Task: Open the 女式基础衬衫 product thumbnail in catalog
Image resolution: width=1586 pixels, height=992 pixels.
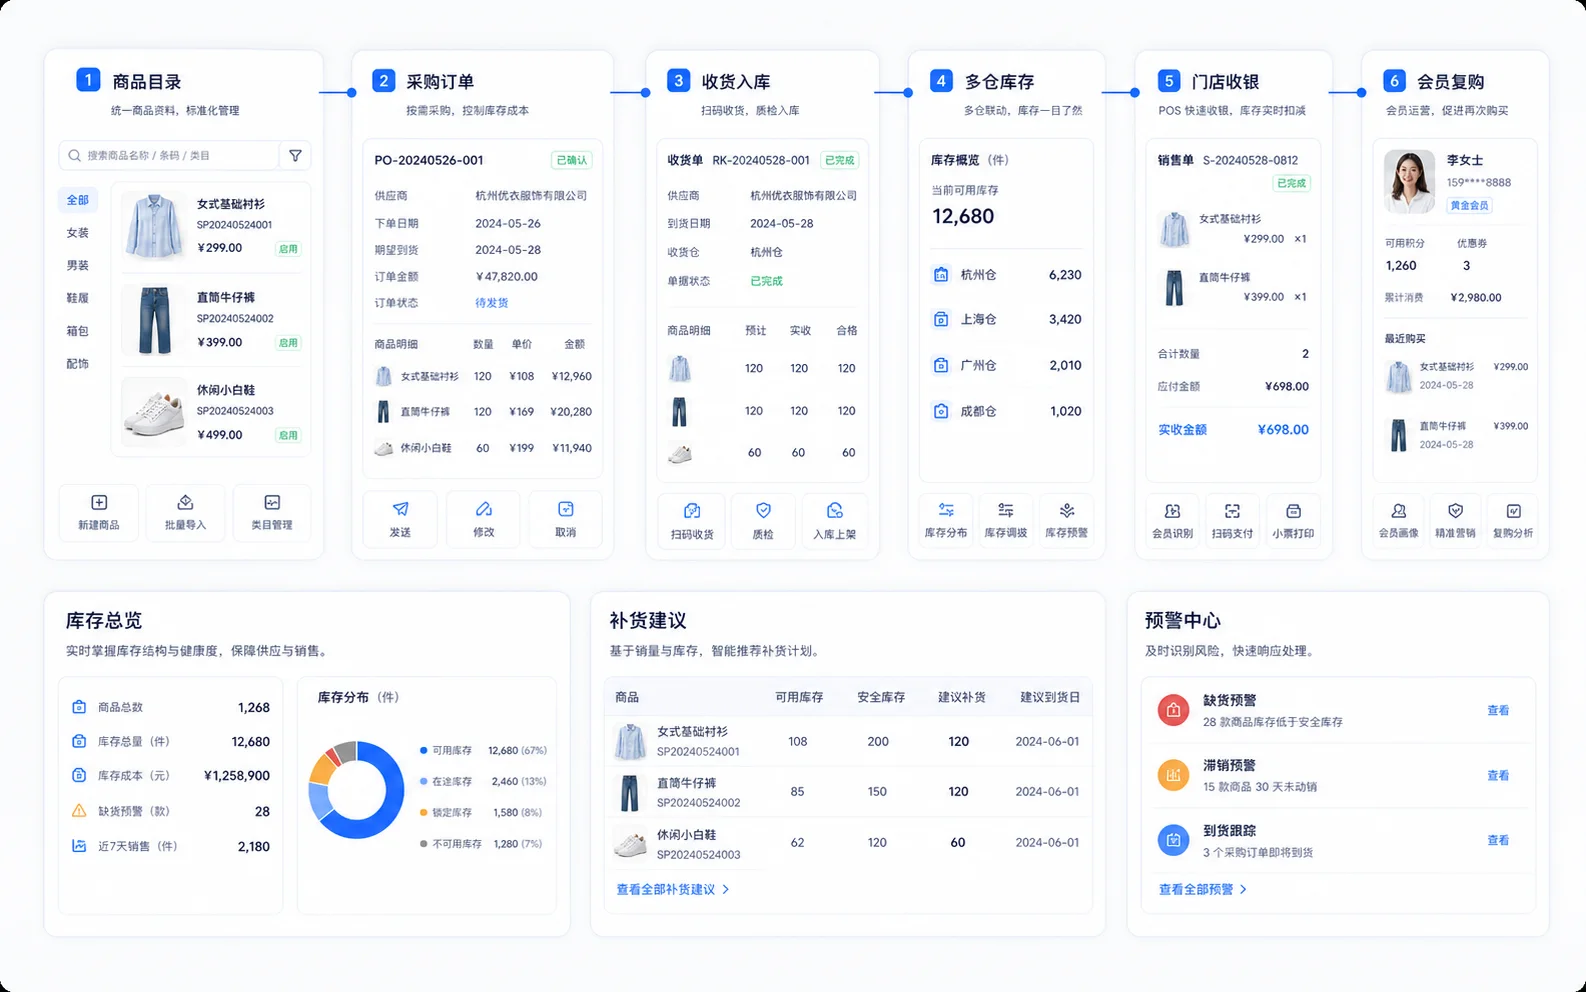Action: (x=155, y=226)
